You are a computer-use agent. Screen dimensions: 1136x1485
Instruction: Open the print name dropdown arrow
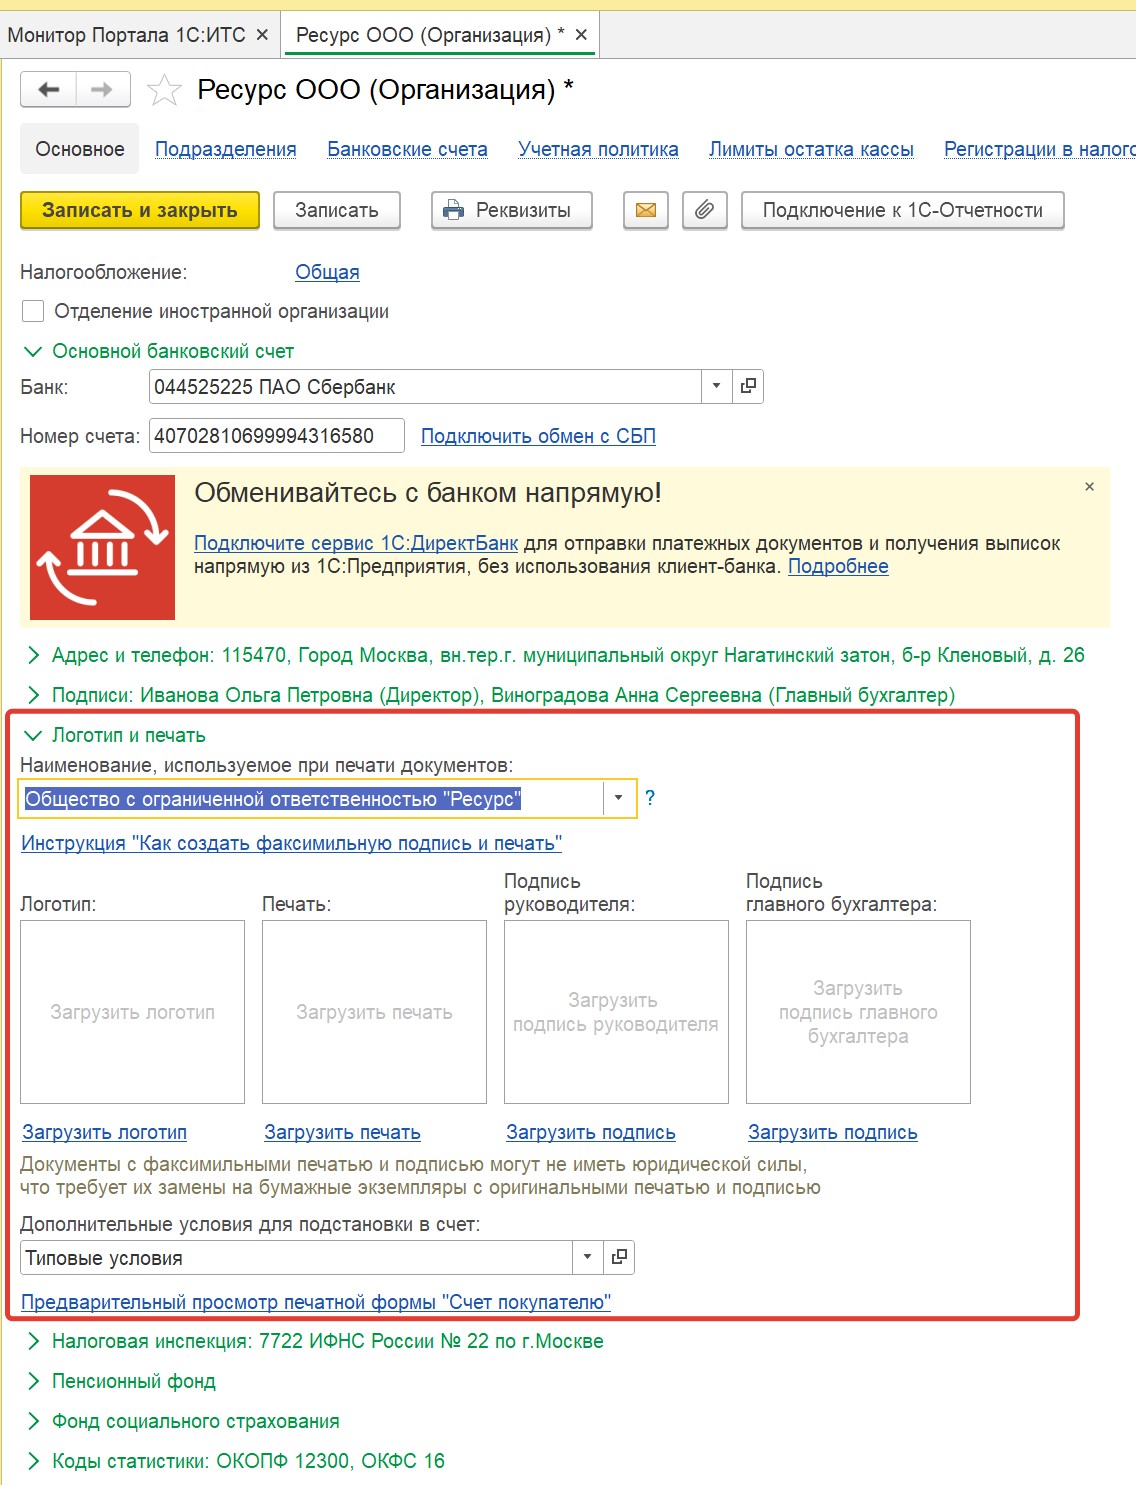(x=619, y=798)
